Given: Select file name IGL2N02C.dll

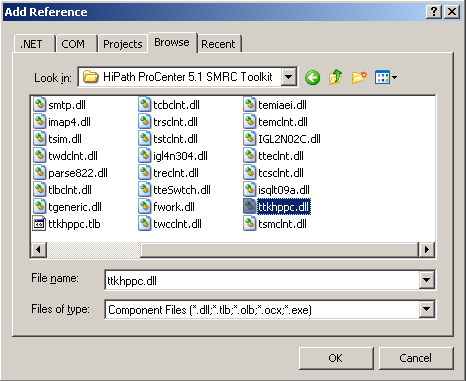Looking at the screenshot, I should pyautogui.click(x=289, y=139).
